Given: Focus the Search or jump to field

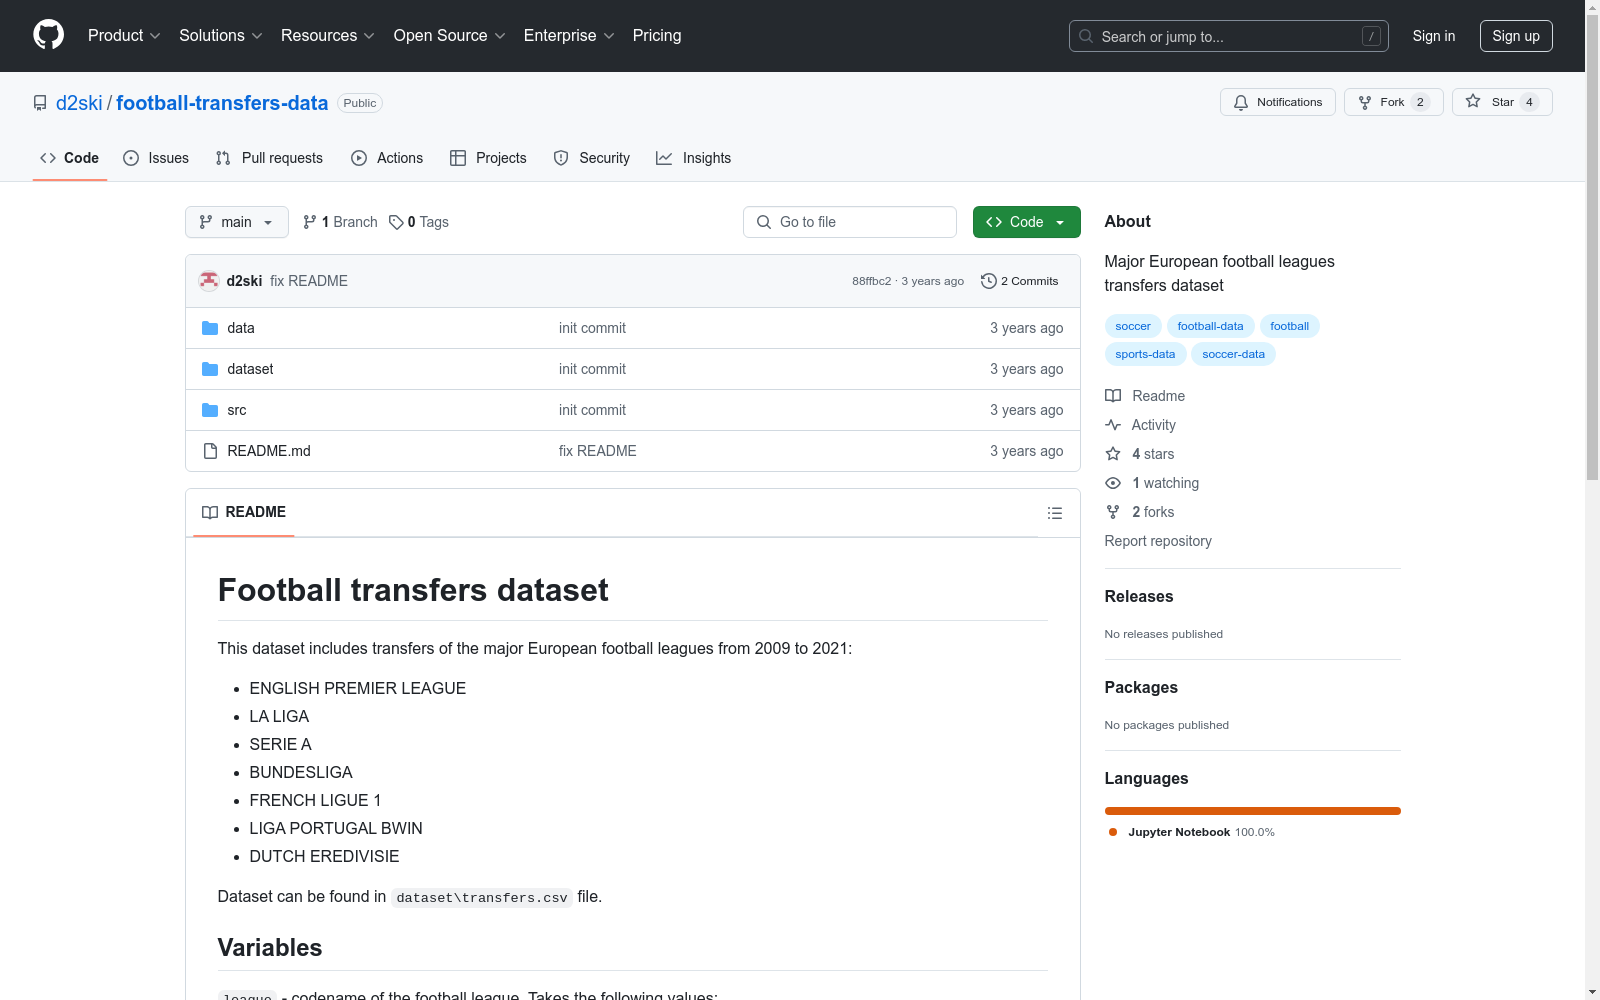Looking at the screenshot, I should tap(1229, 36).
